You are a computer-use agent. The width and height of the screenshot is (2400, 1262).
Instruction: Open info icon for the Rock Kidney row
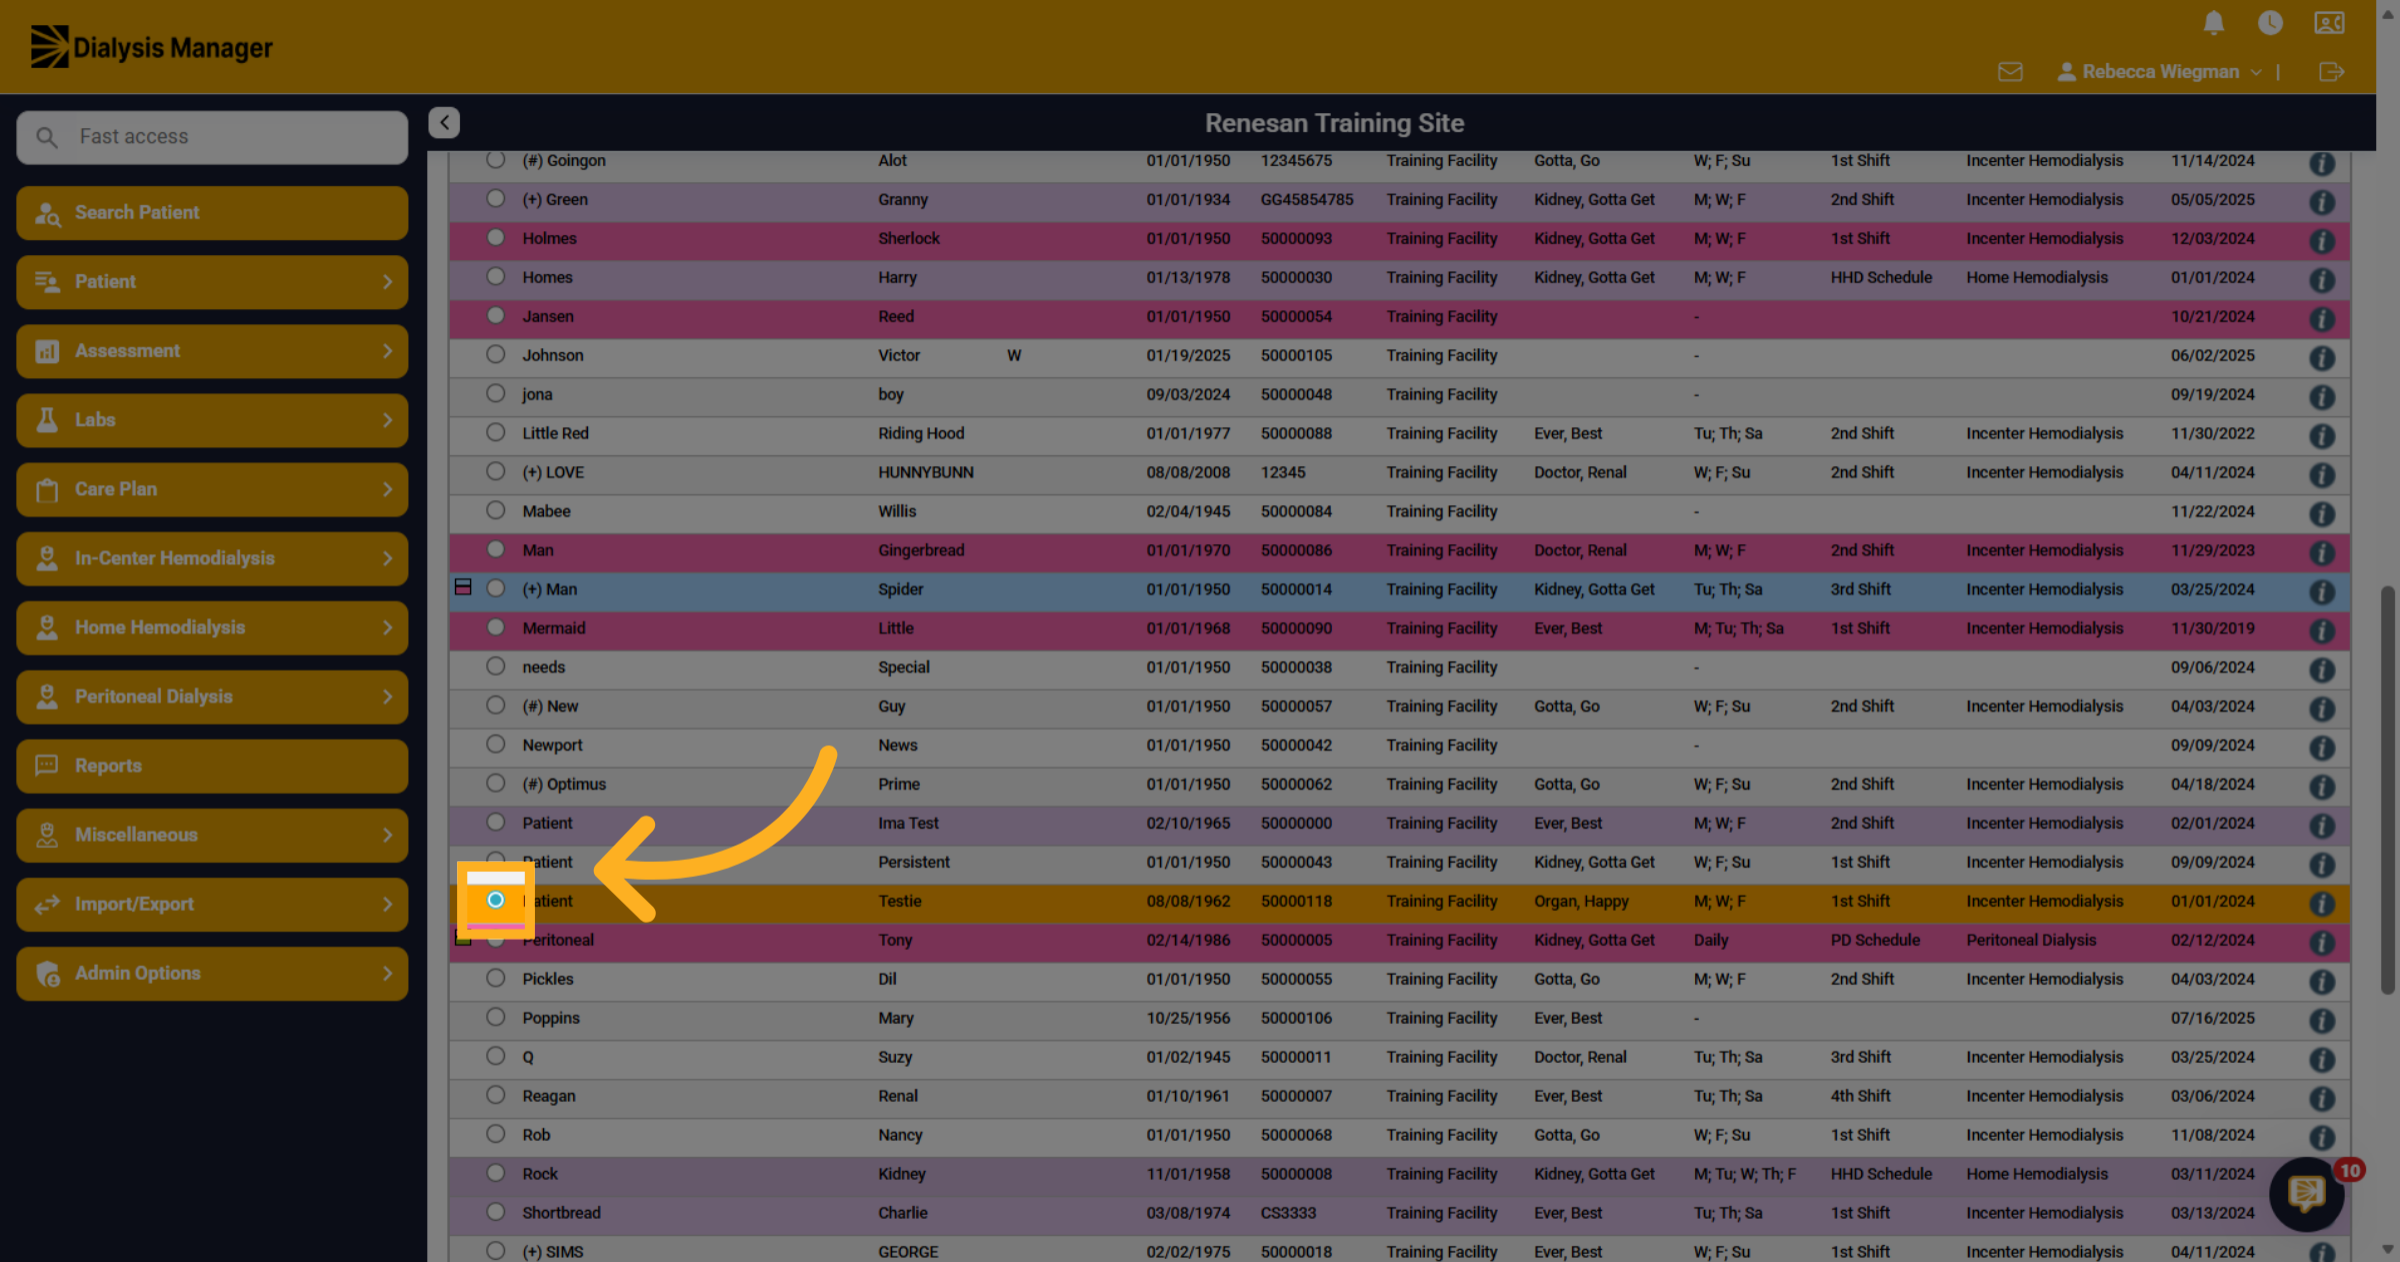coord(2322,1176)
